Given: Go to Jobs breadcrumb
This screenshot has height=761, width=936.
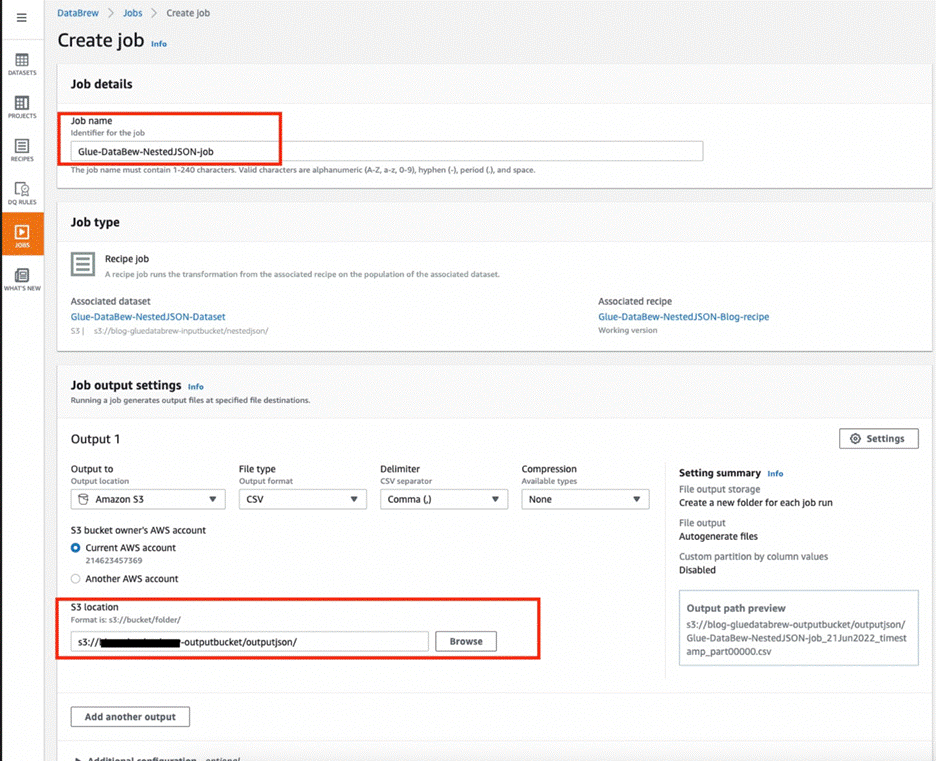Looking at the screenshot, I should (x=133, y=13).
